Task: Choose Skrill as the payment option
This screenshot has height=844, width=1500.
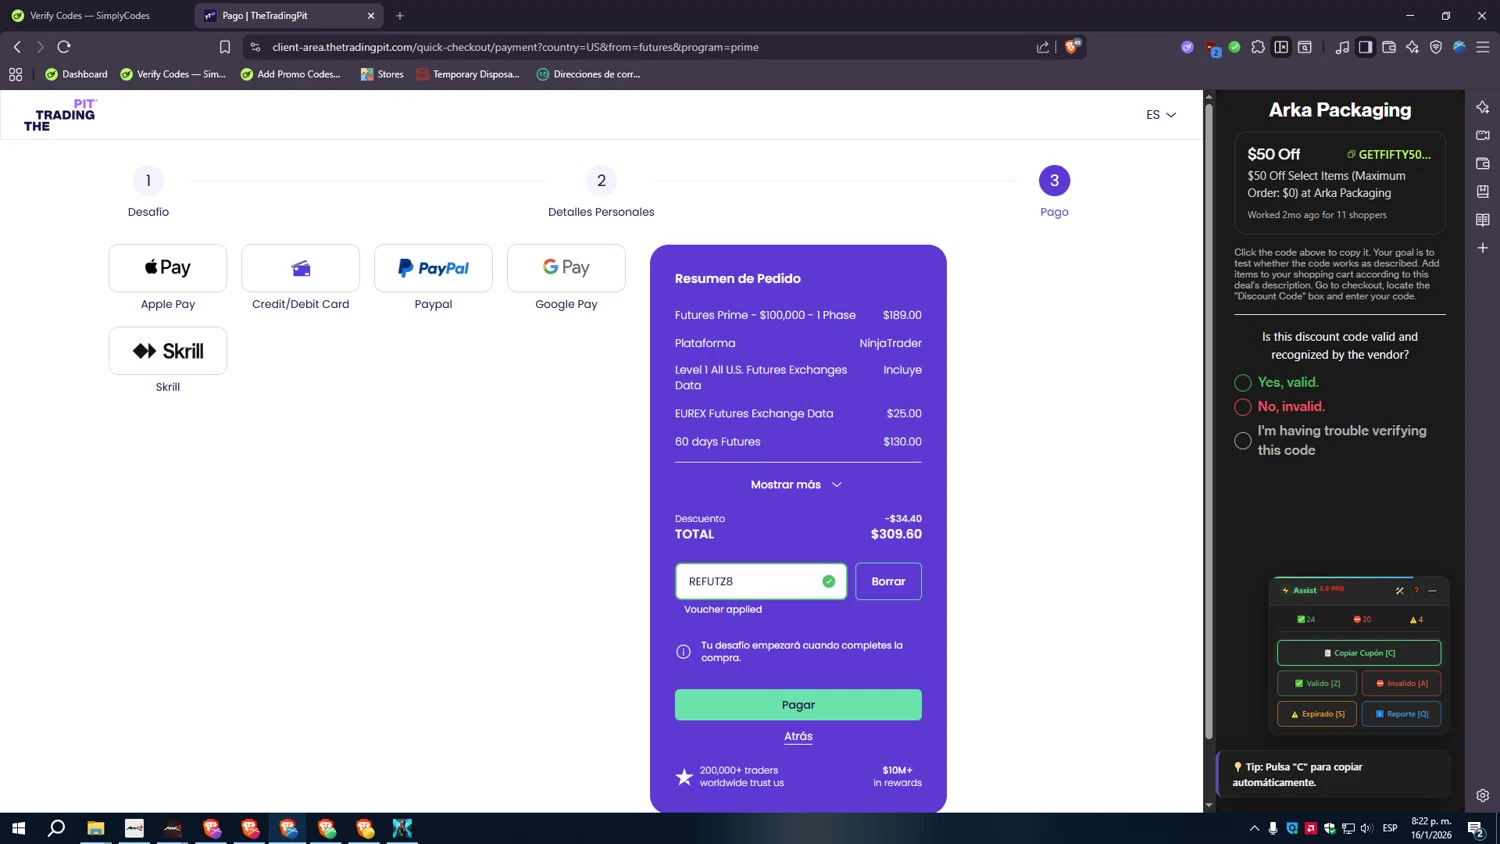Action: click(168, 351)
